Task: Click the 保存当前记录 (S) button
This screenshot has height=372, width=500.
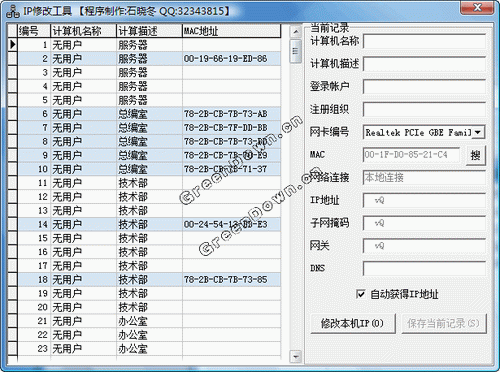Action: pos(444,323)
